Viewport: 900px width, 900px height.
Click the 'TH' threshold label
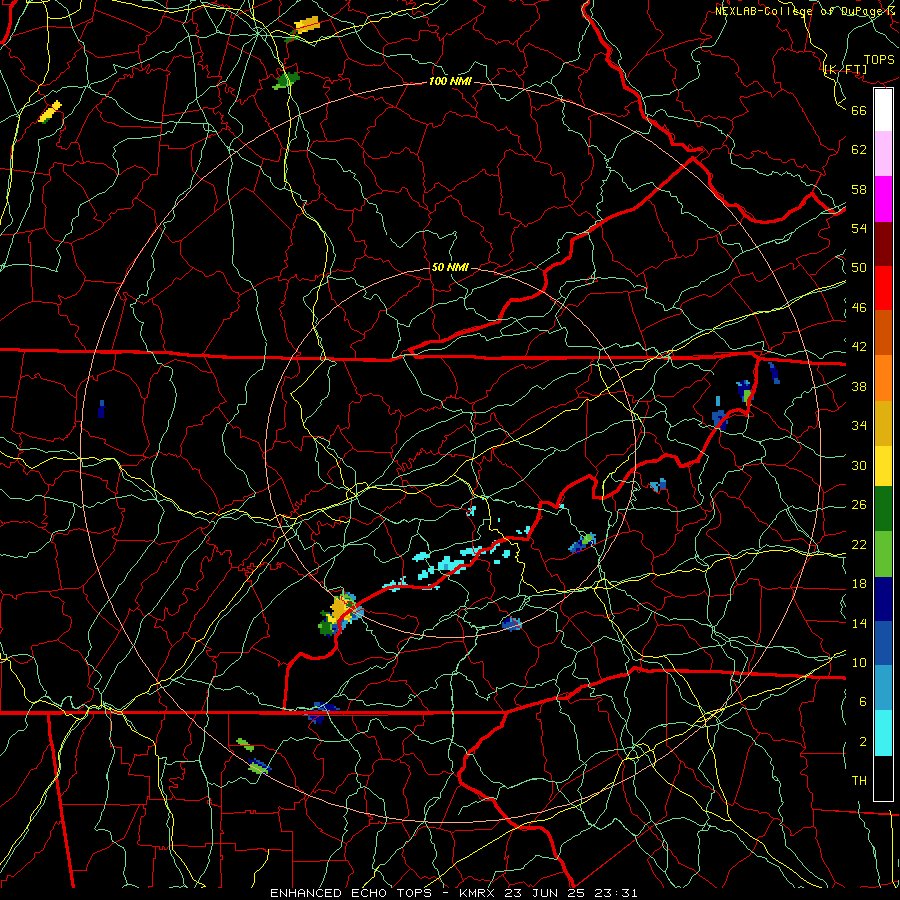859,781
